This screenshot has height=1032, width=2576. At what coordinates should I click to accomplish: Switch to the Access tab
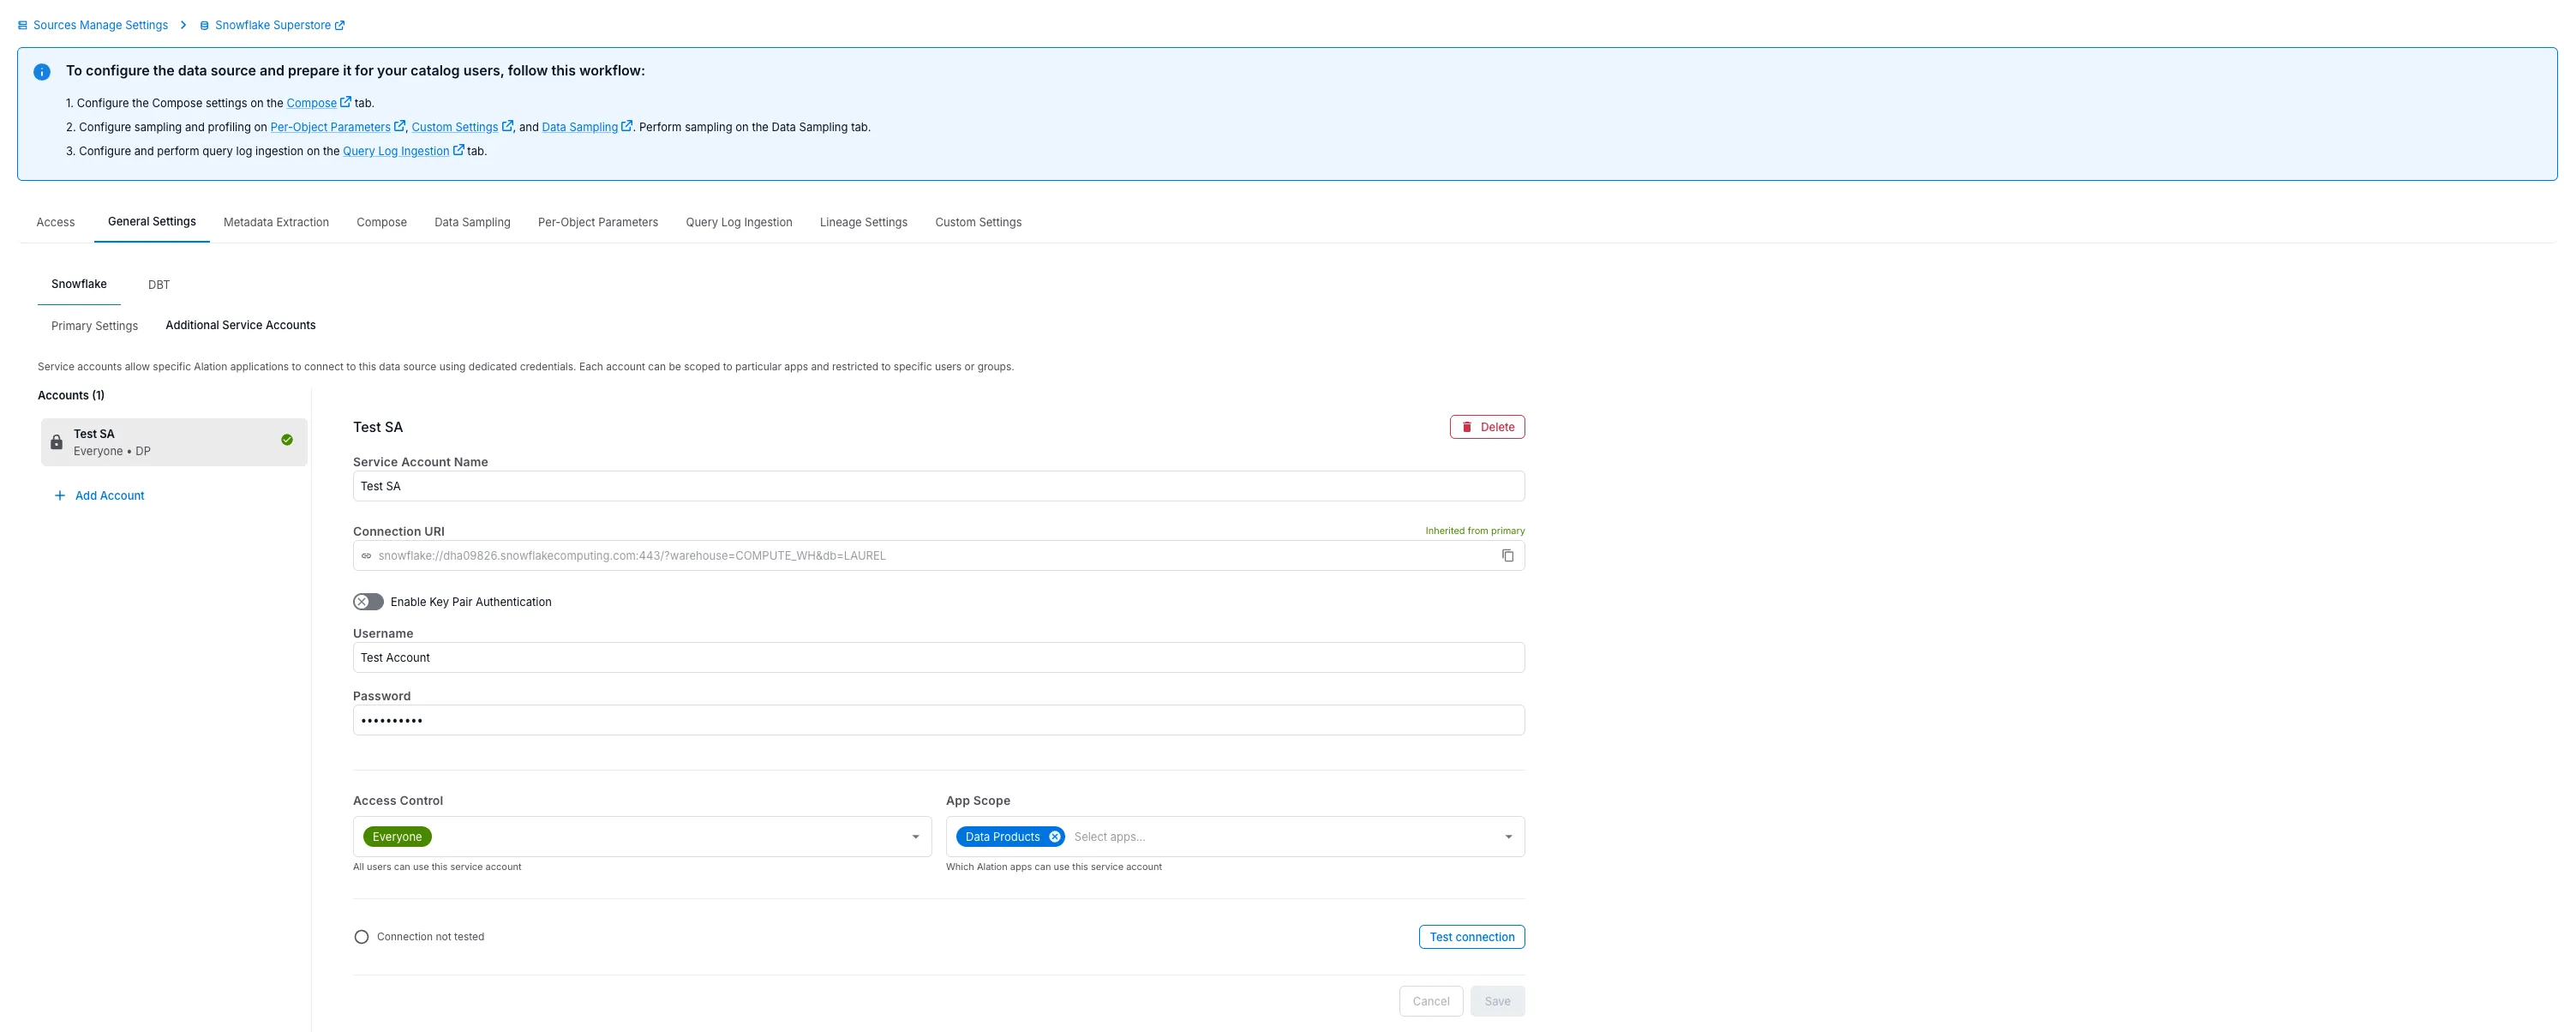56,222
